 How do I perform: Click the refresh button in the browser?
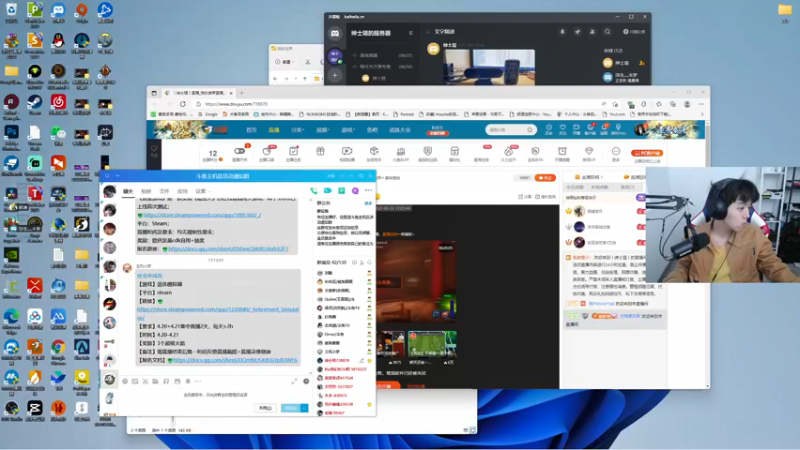(x=183, y=104)
